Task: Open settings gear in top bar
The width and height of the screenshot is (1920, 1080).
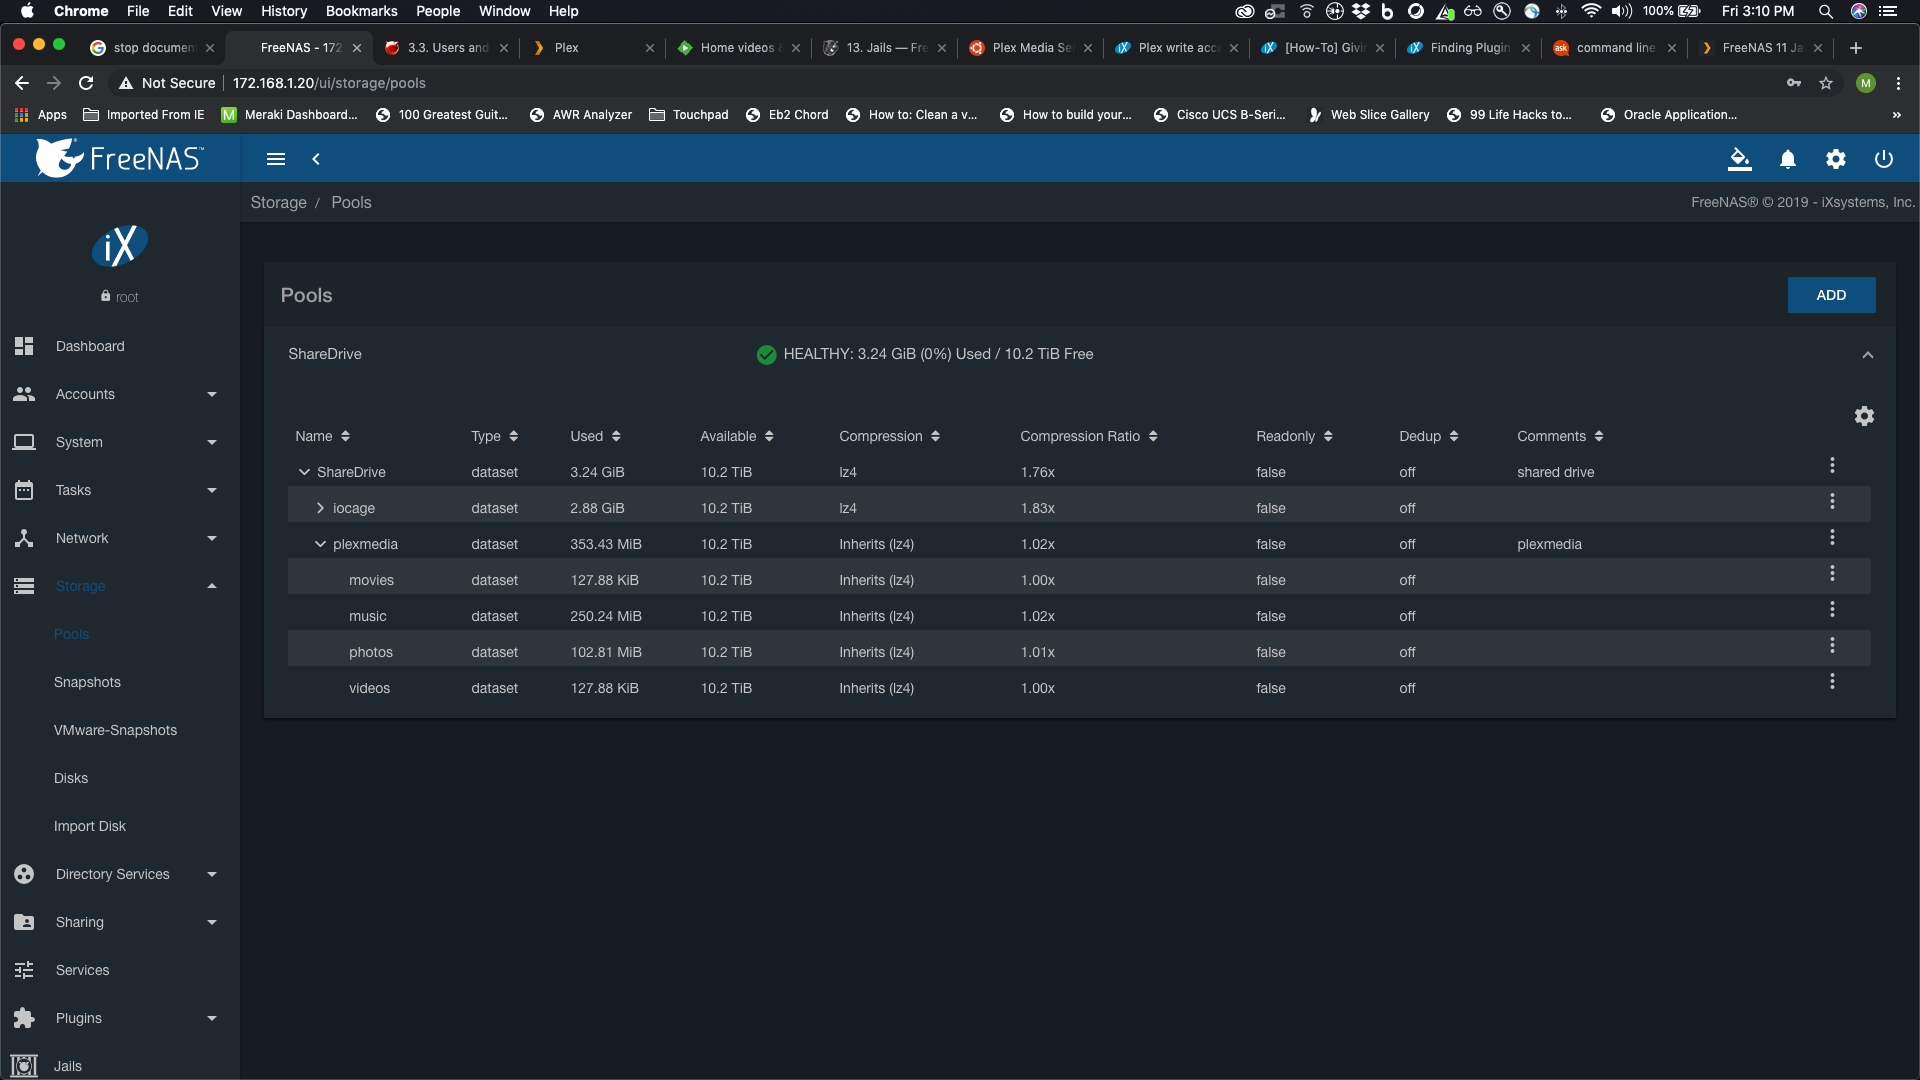Action: (x=1836, y=159)
